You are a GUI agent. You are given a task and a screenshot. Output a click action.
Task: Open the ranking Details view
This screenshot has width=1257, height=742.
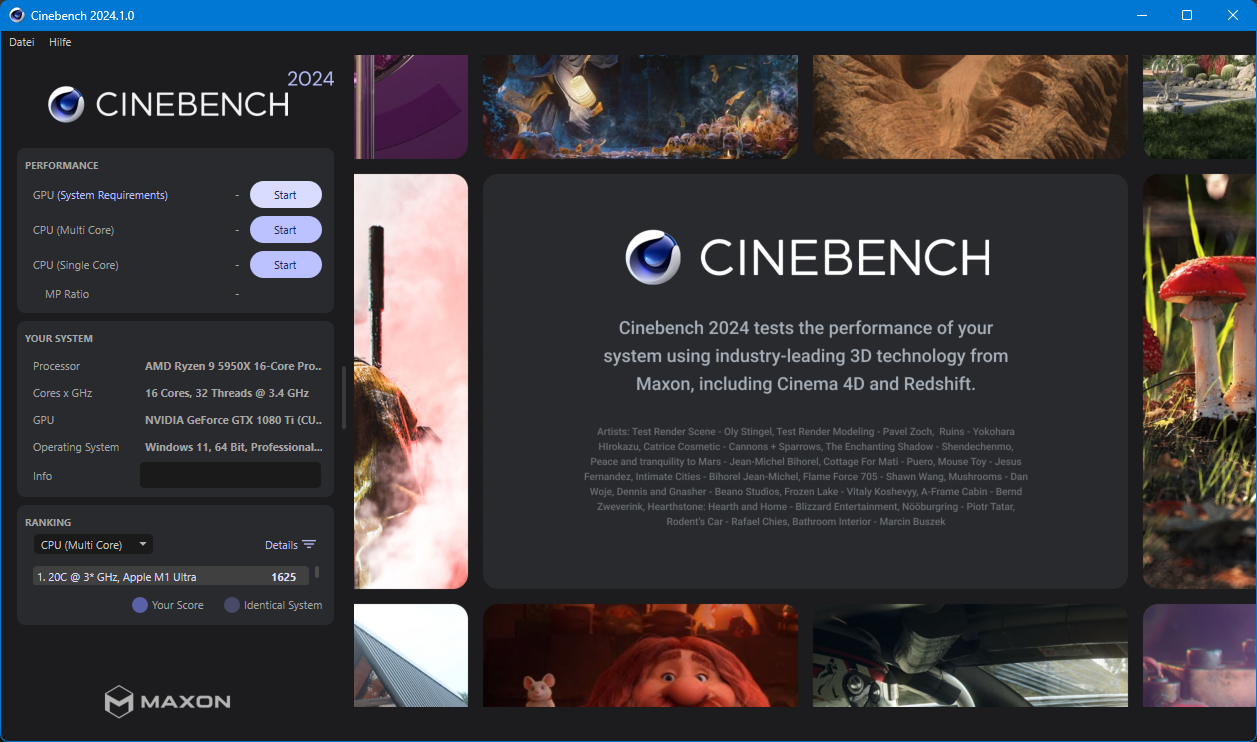coord(281,545)
